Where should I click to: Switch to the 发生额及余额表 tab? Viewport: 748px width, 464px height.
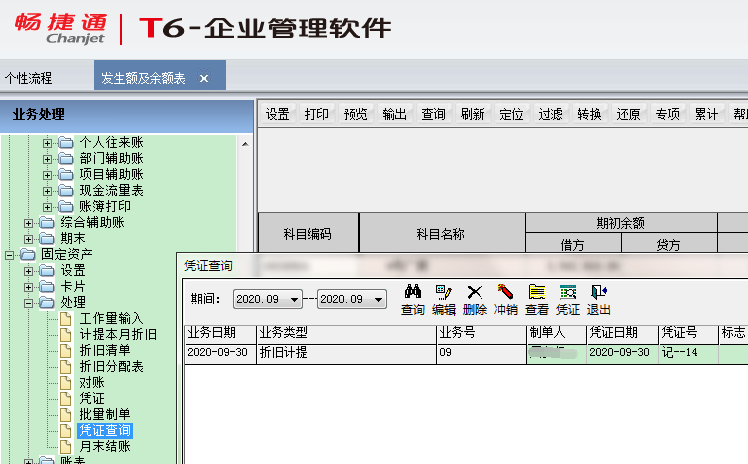coord(143,78)
